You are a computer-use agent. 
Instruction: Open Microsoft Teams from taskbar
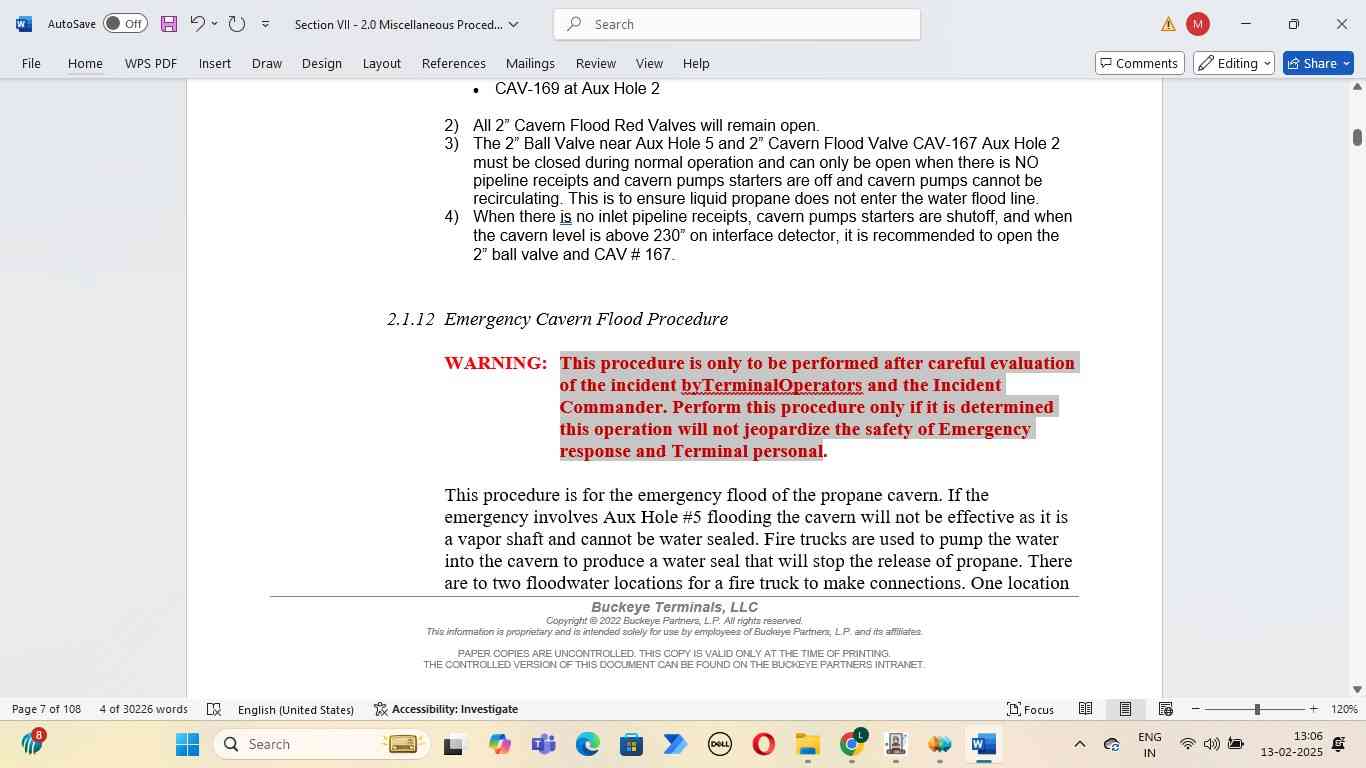tap(543, 744)
